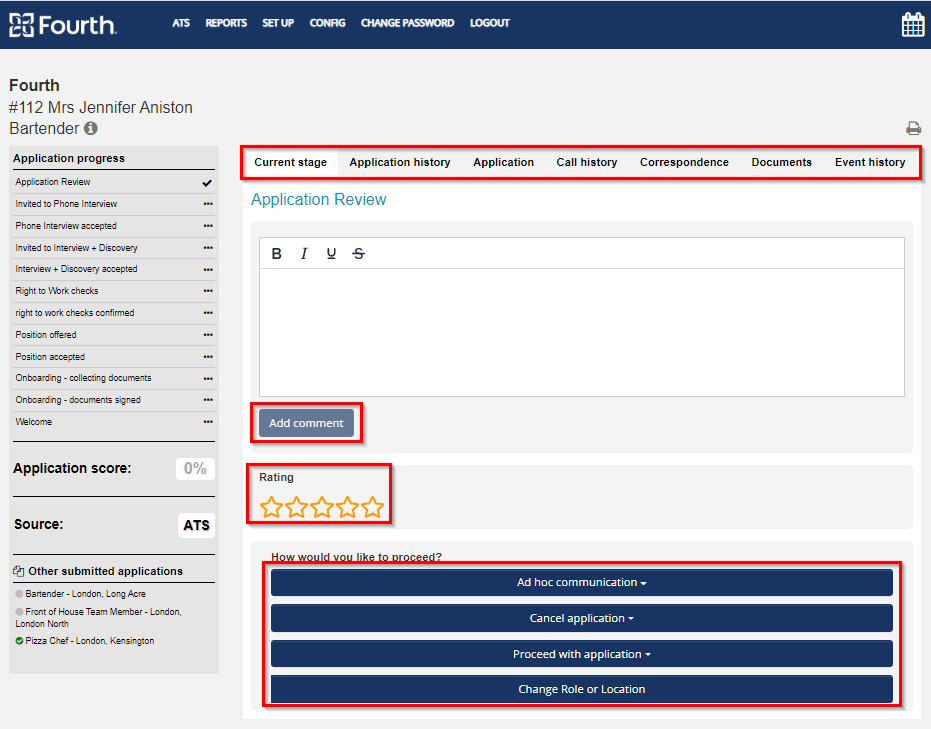Image resolution: width=931 pixels, height=729 pixels.
Task: Click ellipsis for right to work checks confirmed
Action: tap(208, 313)
